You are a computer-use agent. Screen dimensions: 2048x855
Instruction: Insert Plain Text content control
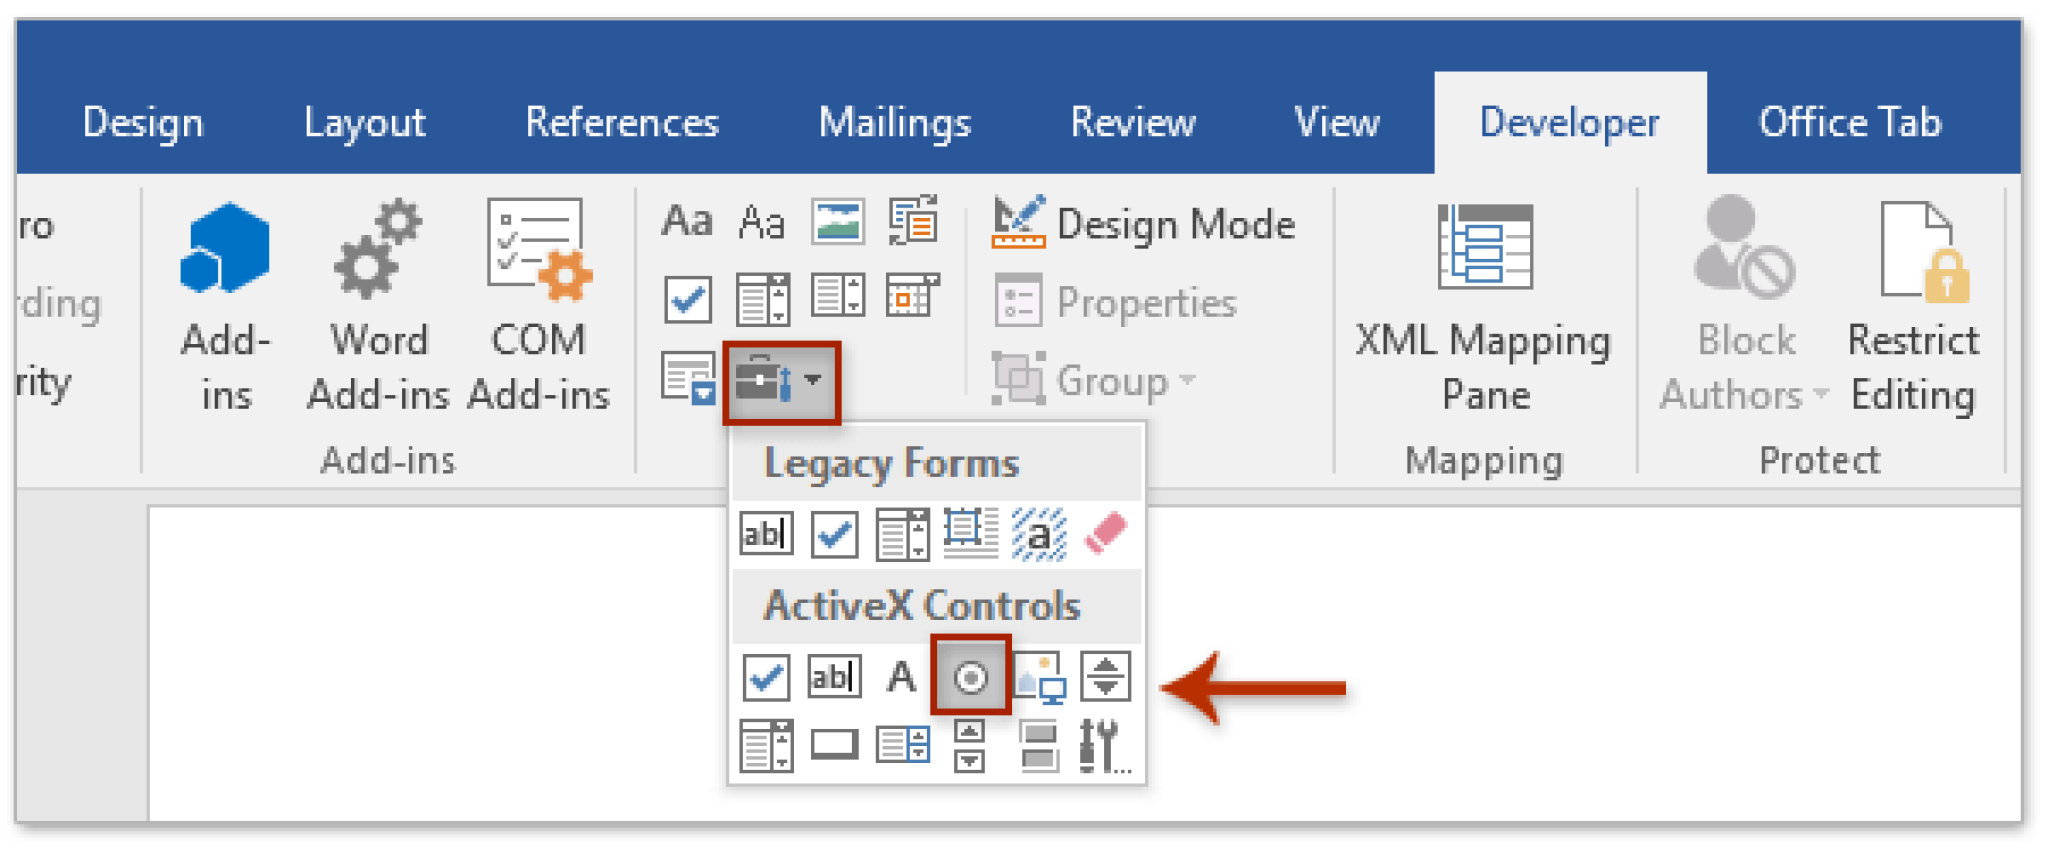coord(762,221)
